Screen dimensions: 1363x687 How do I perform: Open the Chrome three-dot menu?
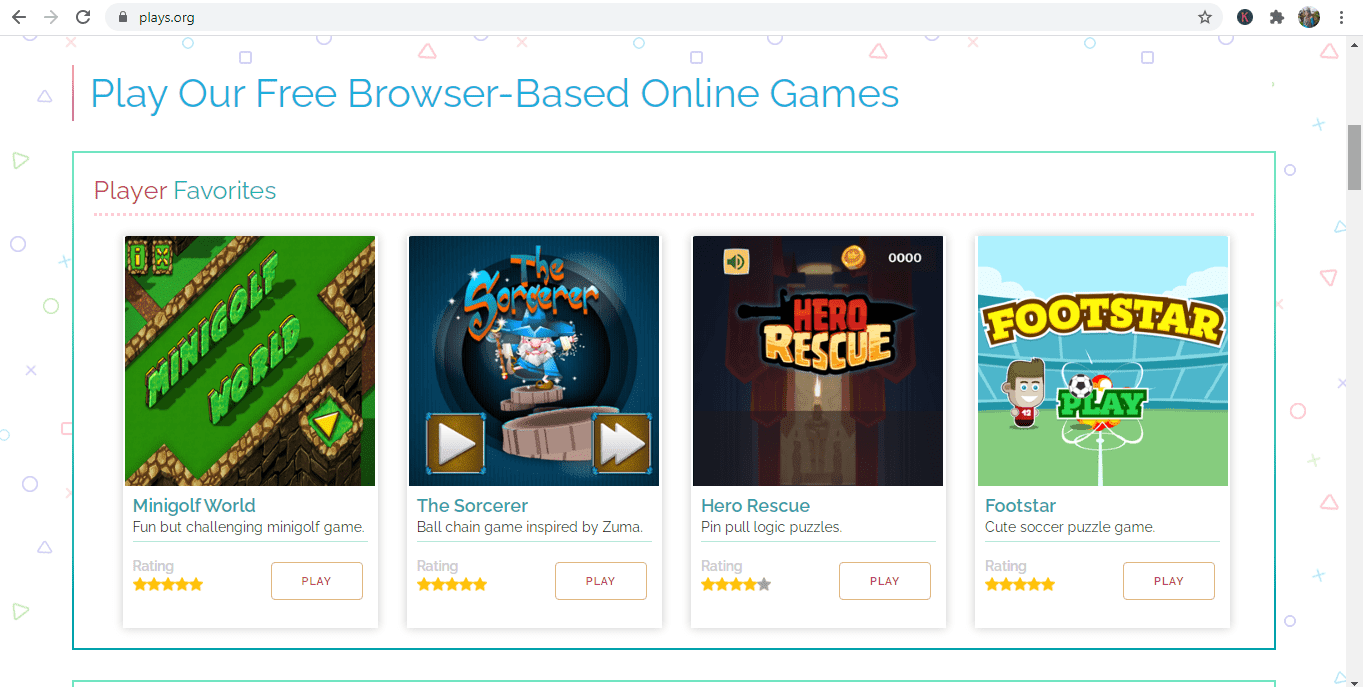click(1341, 17)
